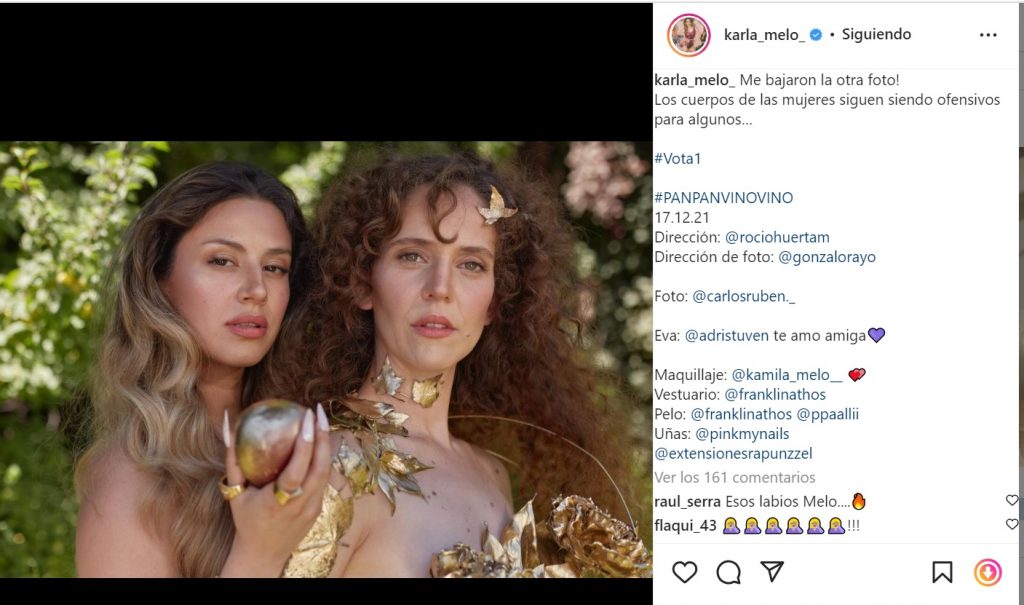Go to @carlosruben._ profile

(743, 296)
